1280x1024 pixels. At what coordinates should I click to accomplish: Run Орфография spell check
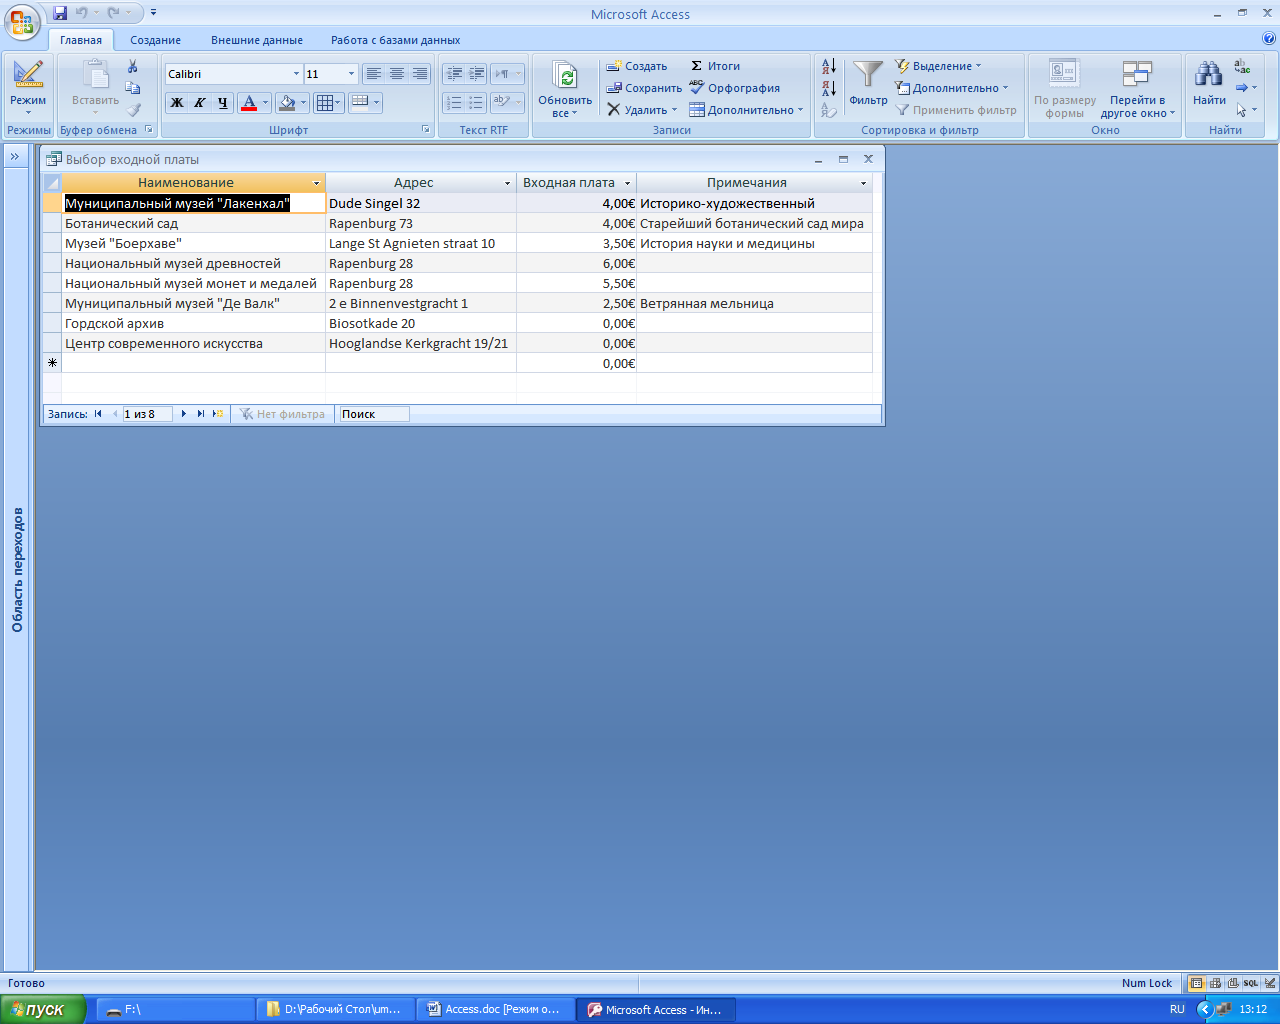[x=735, y=88]
